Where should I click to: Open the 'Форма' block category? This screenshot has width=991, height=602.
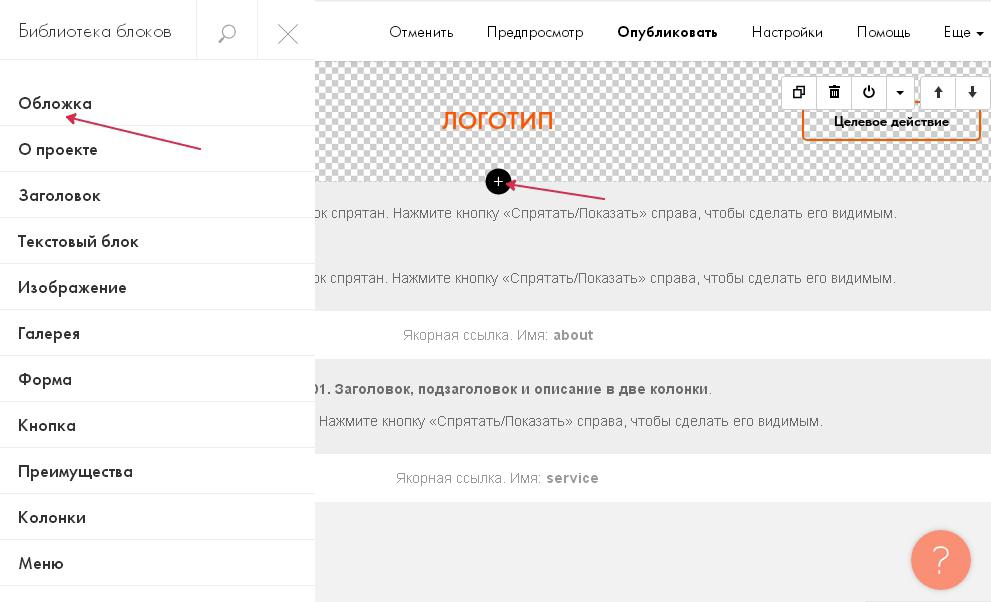pos(45,380)
